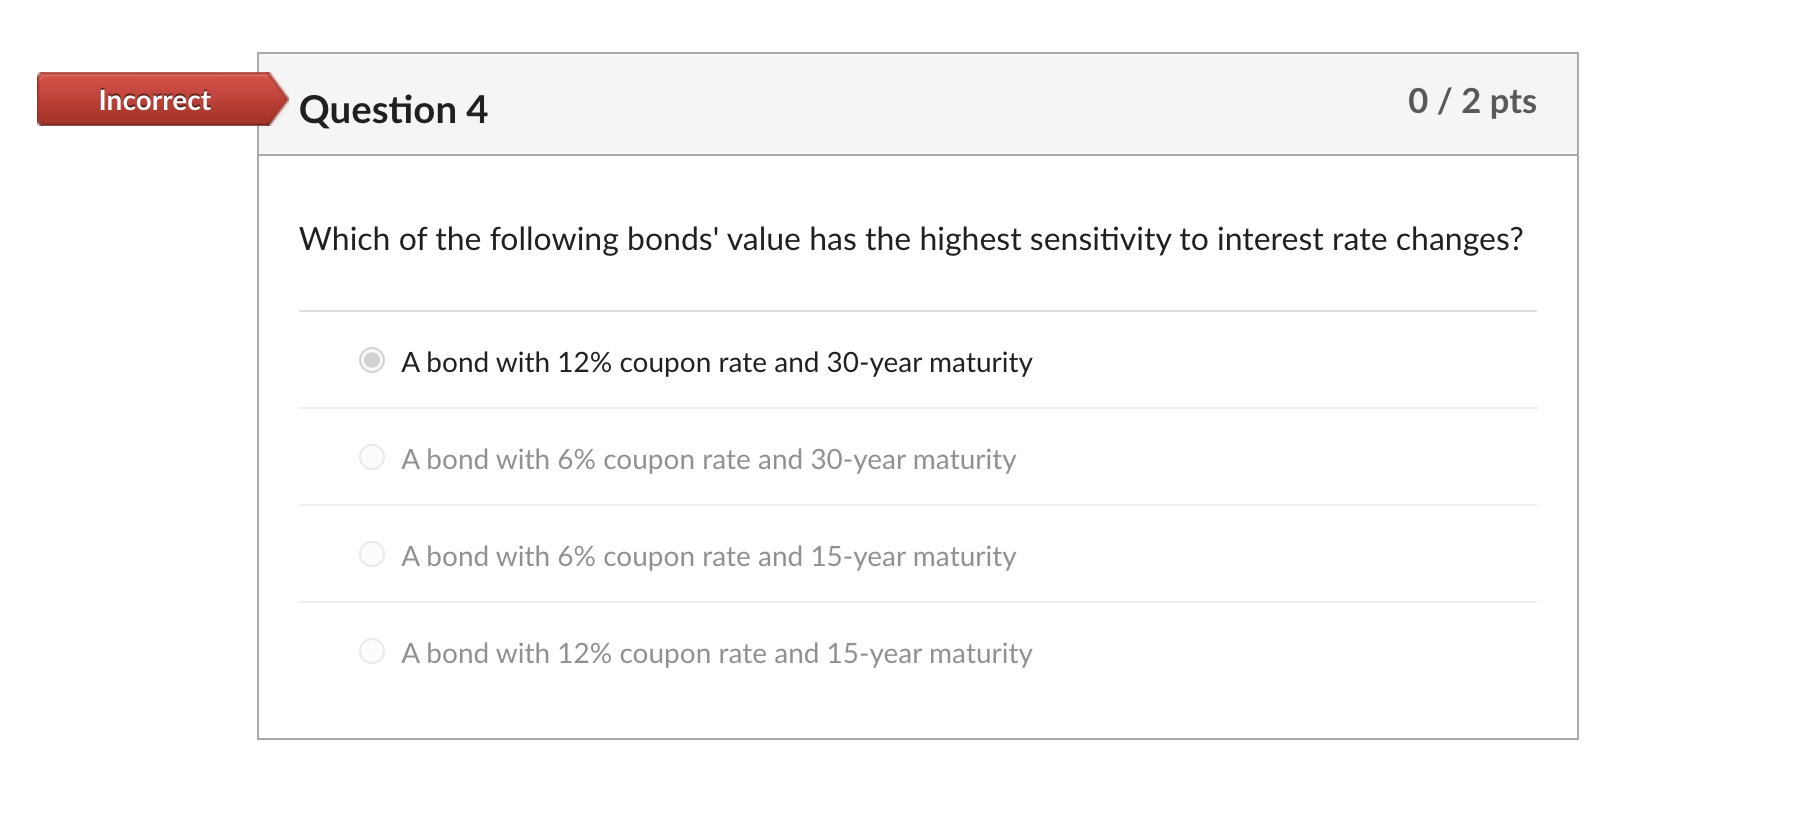Mark the 12% coupon 15-year maturity radio button
This screenshot has height=814, width=1806.
(372, 651)
